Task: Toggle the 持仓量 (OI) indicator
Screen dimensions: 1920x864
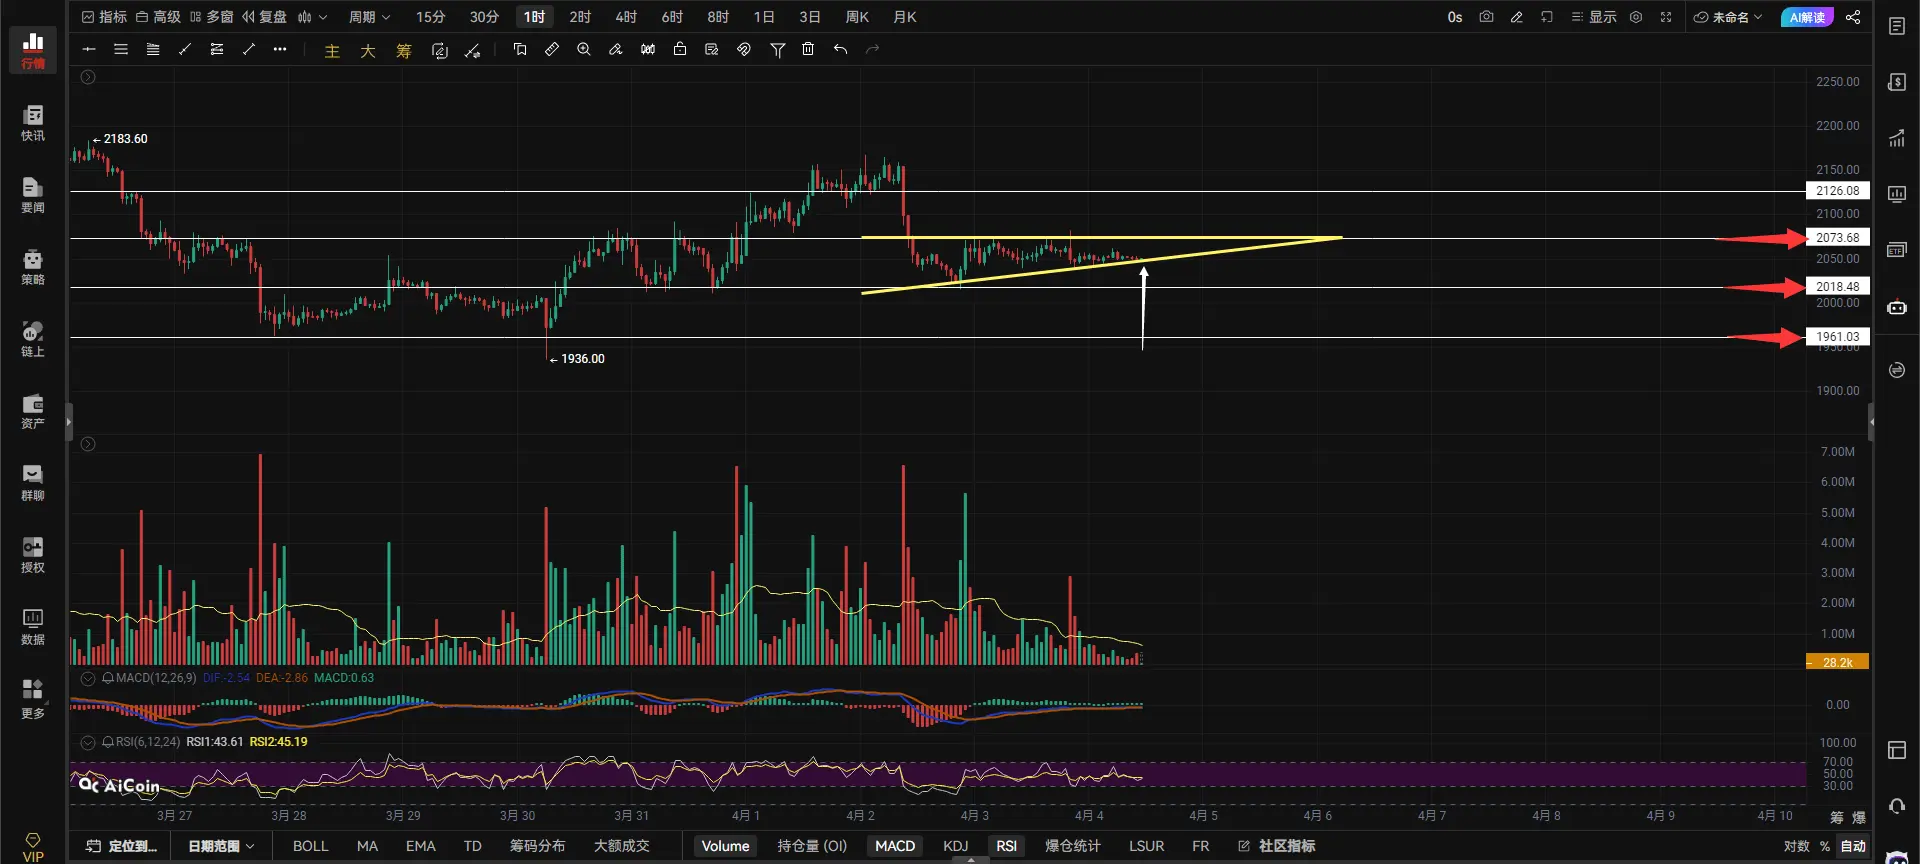Action: (x=812, y=846)
